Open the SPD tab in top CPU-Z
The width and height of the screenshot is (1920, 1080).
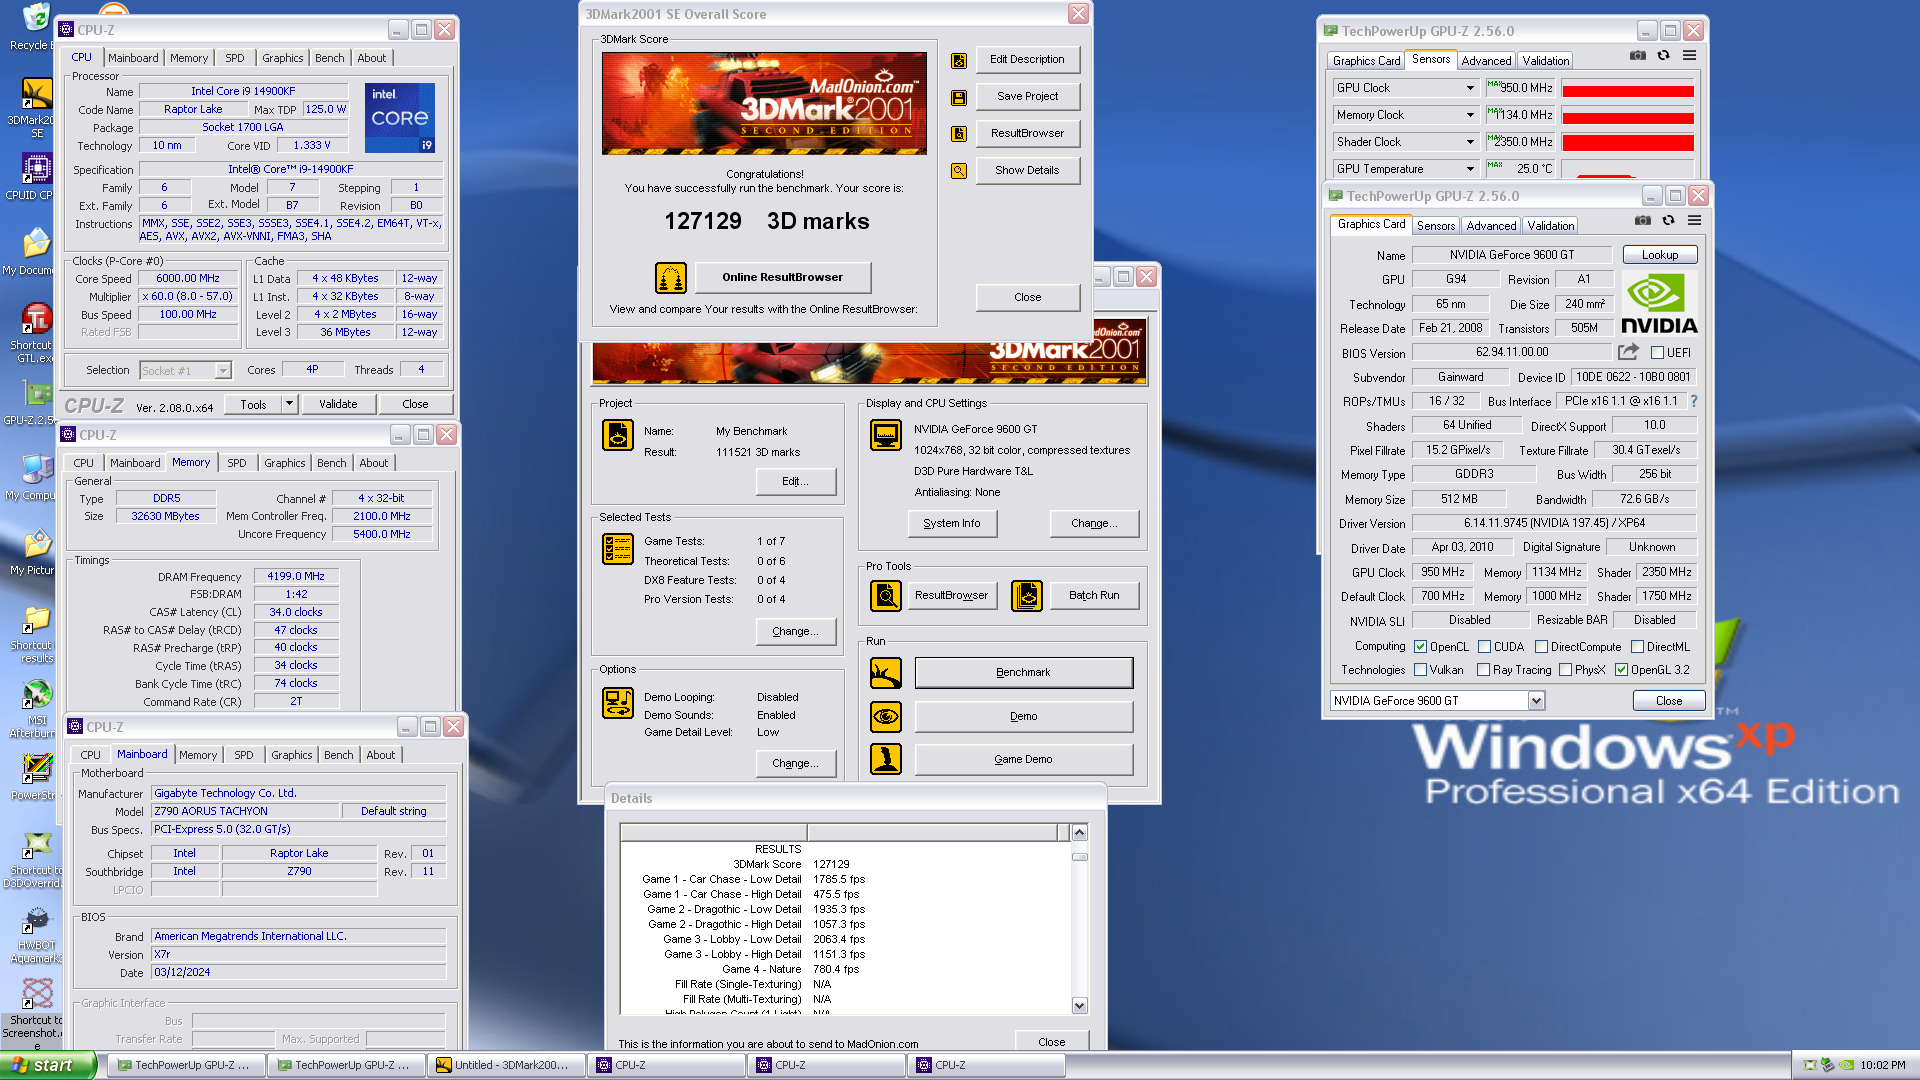(x=235, y=58)
